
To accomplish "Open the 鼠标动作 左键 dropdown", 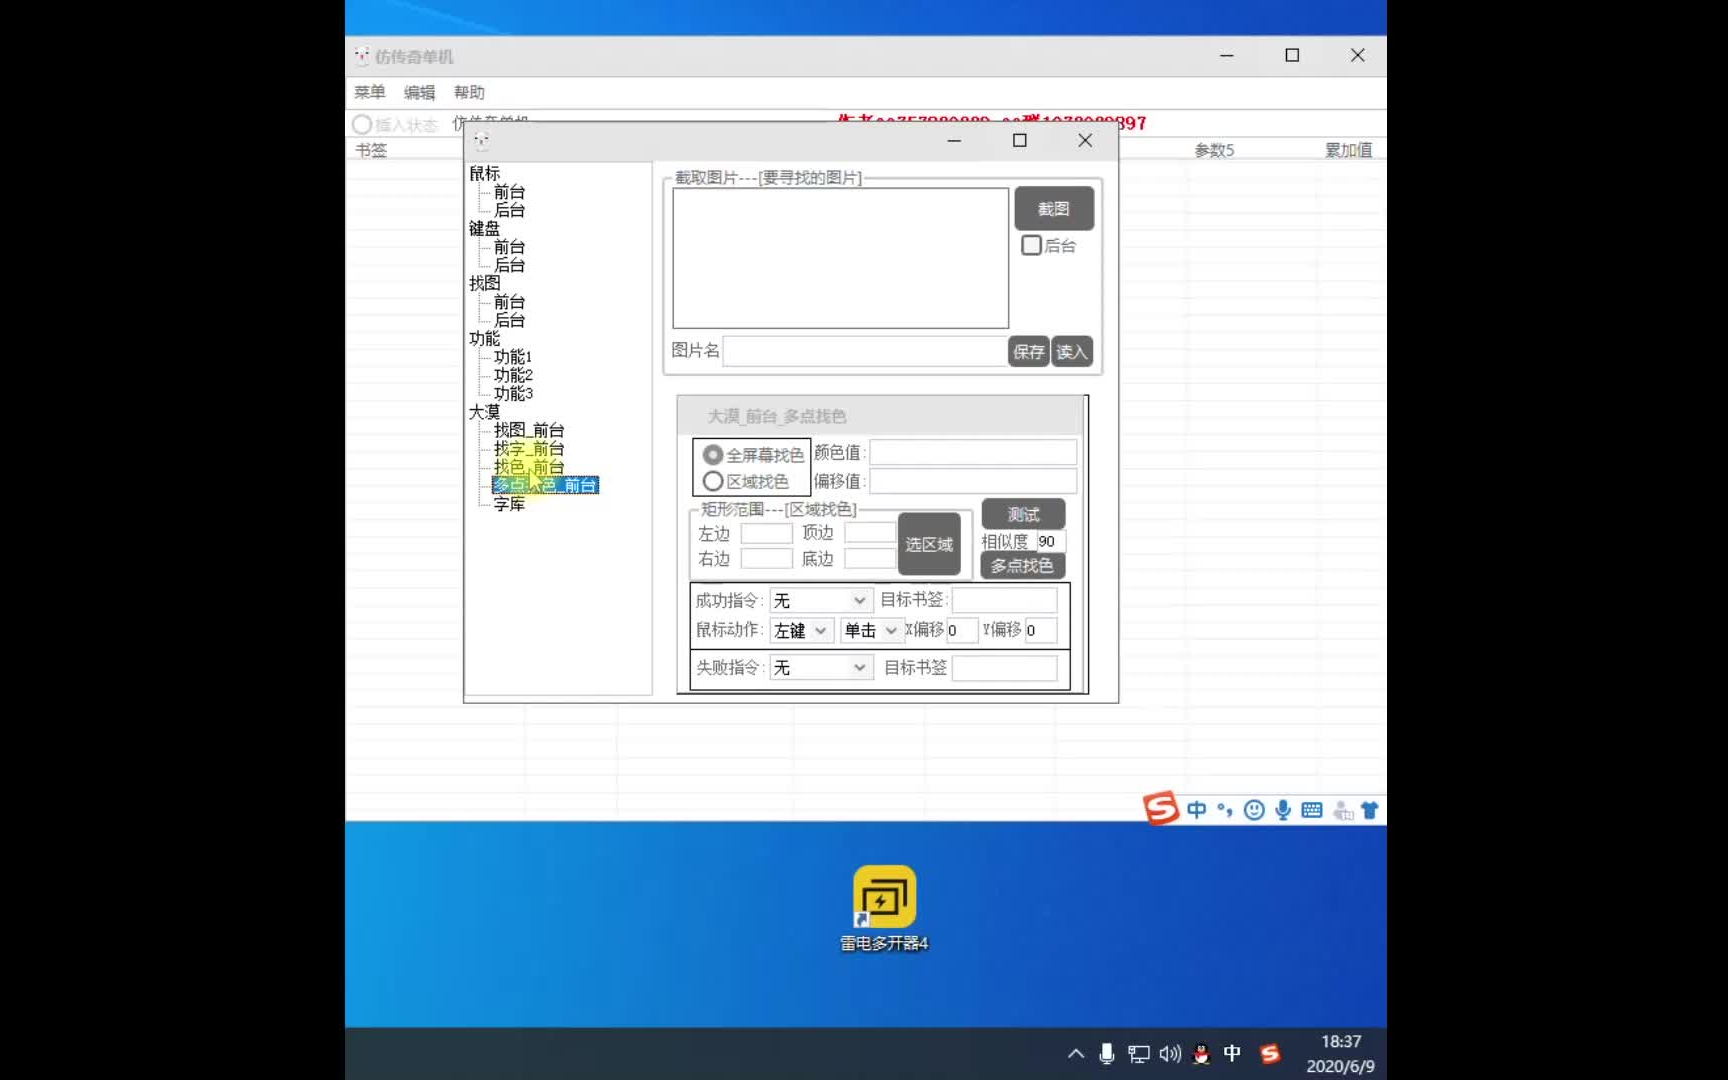I will point(801,630).
